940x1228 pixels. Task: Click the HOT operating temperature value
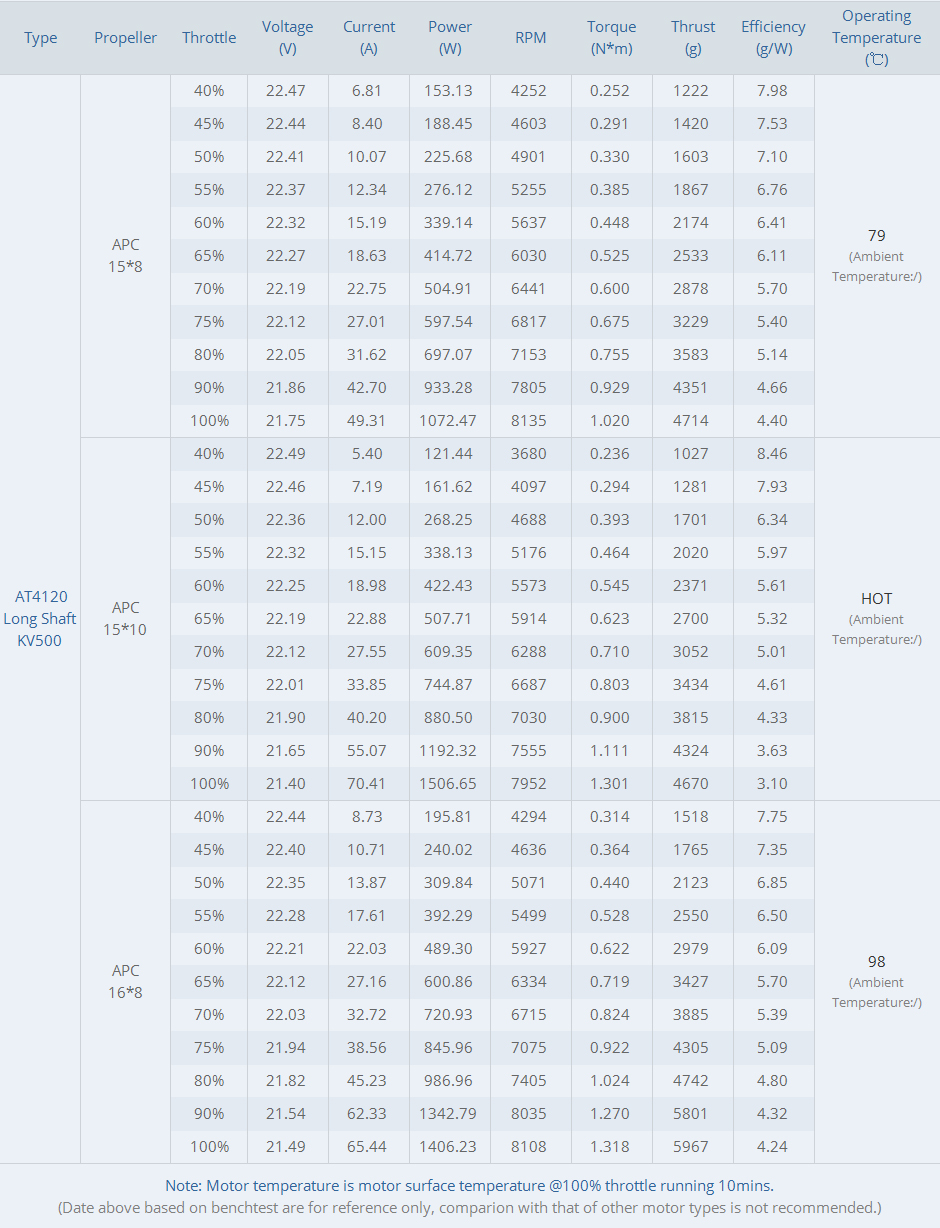(x=876, y=599)
